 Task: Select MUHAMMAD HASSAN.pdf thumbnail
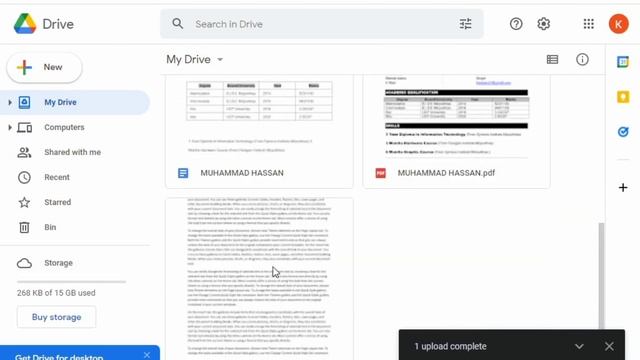point(456,116)
